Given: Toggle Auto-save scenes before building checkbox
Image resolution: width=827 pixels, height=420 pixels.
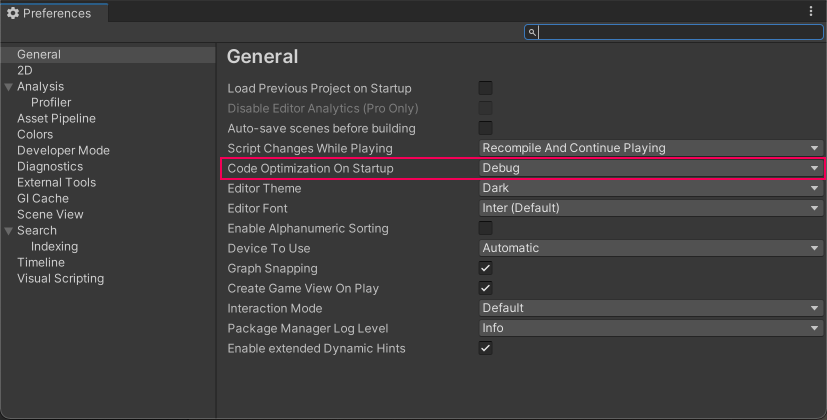Looking at the screenshot, I should coord(486,128).
